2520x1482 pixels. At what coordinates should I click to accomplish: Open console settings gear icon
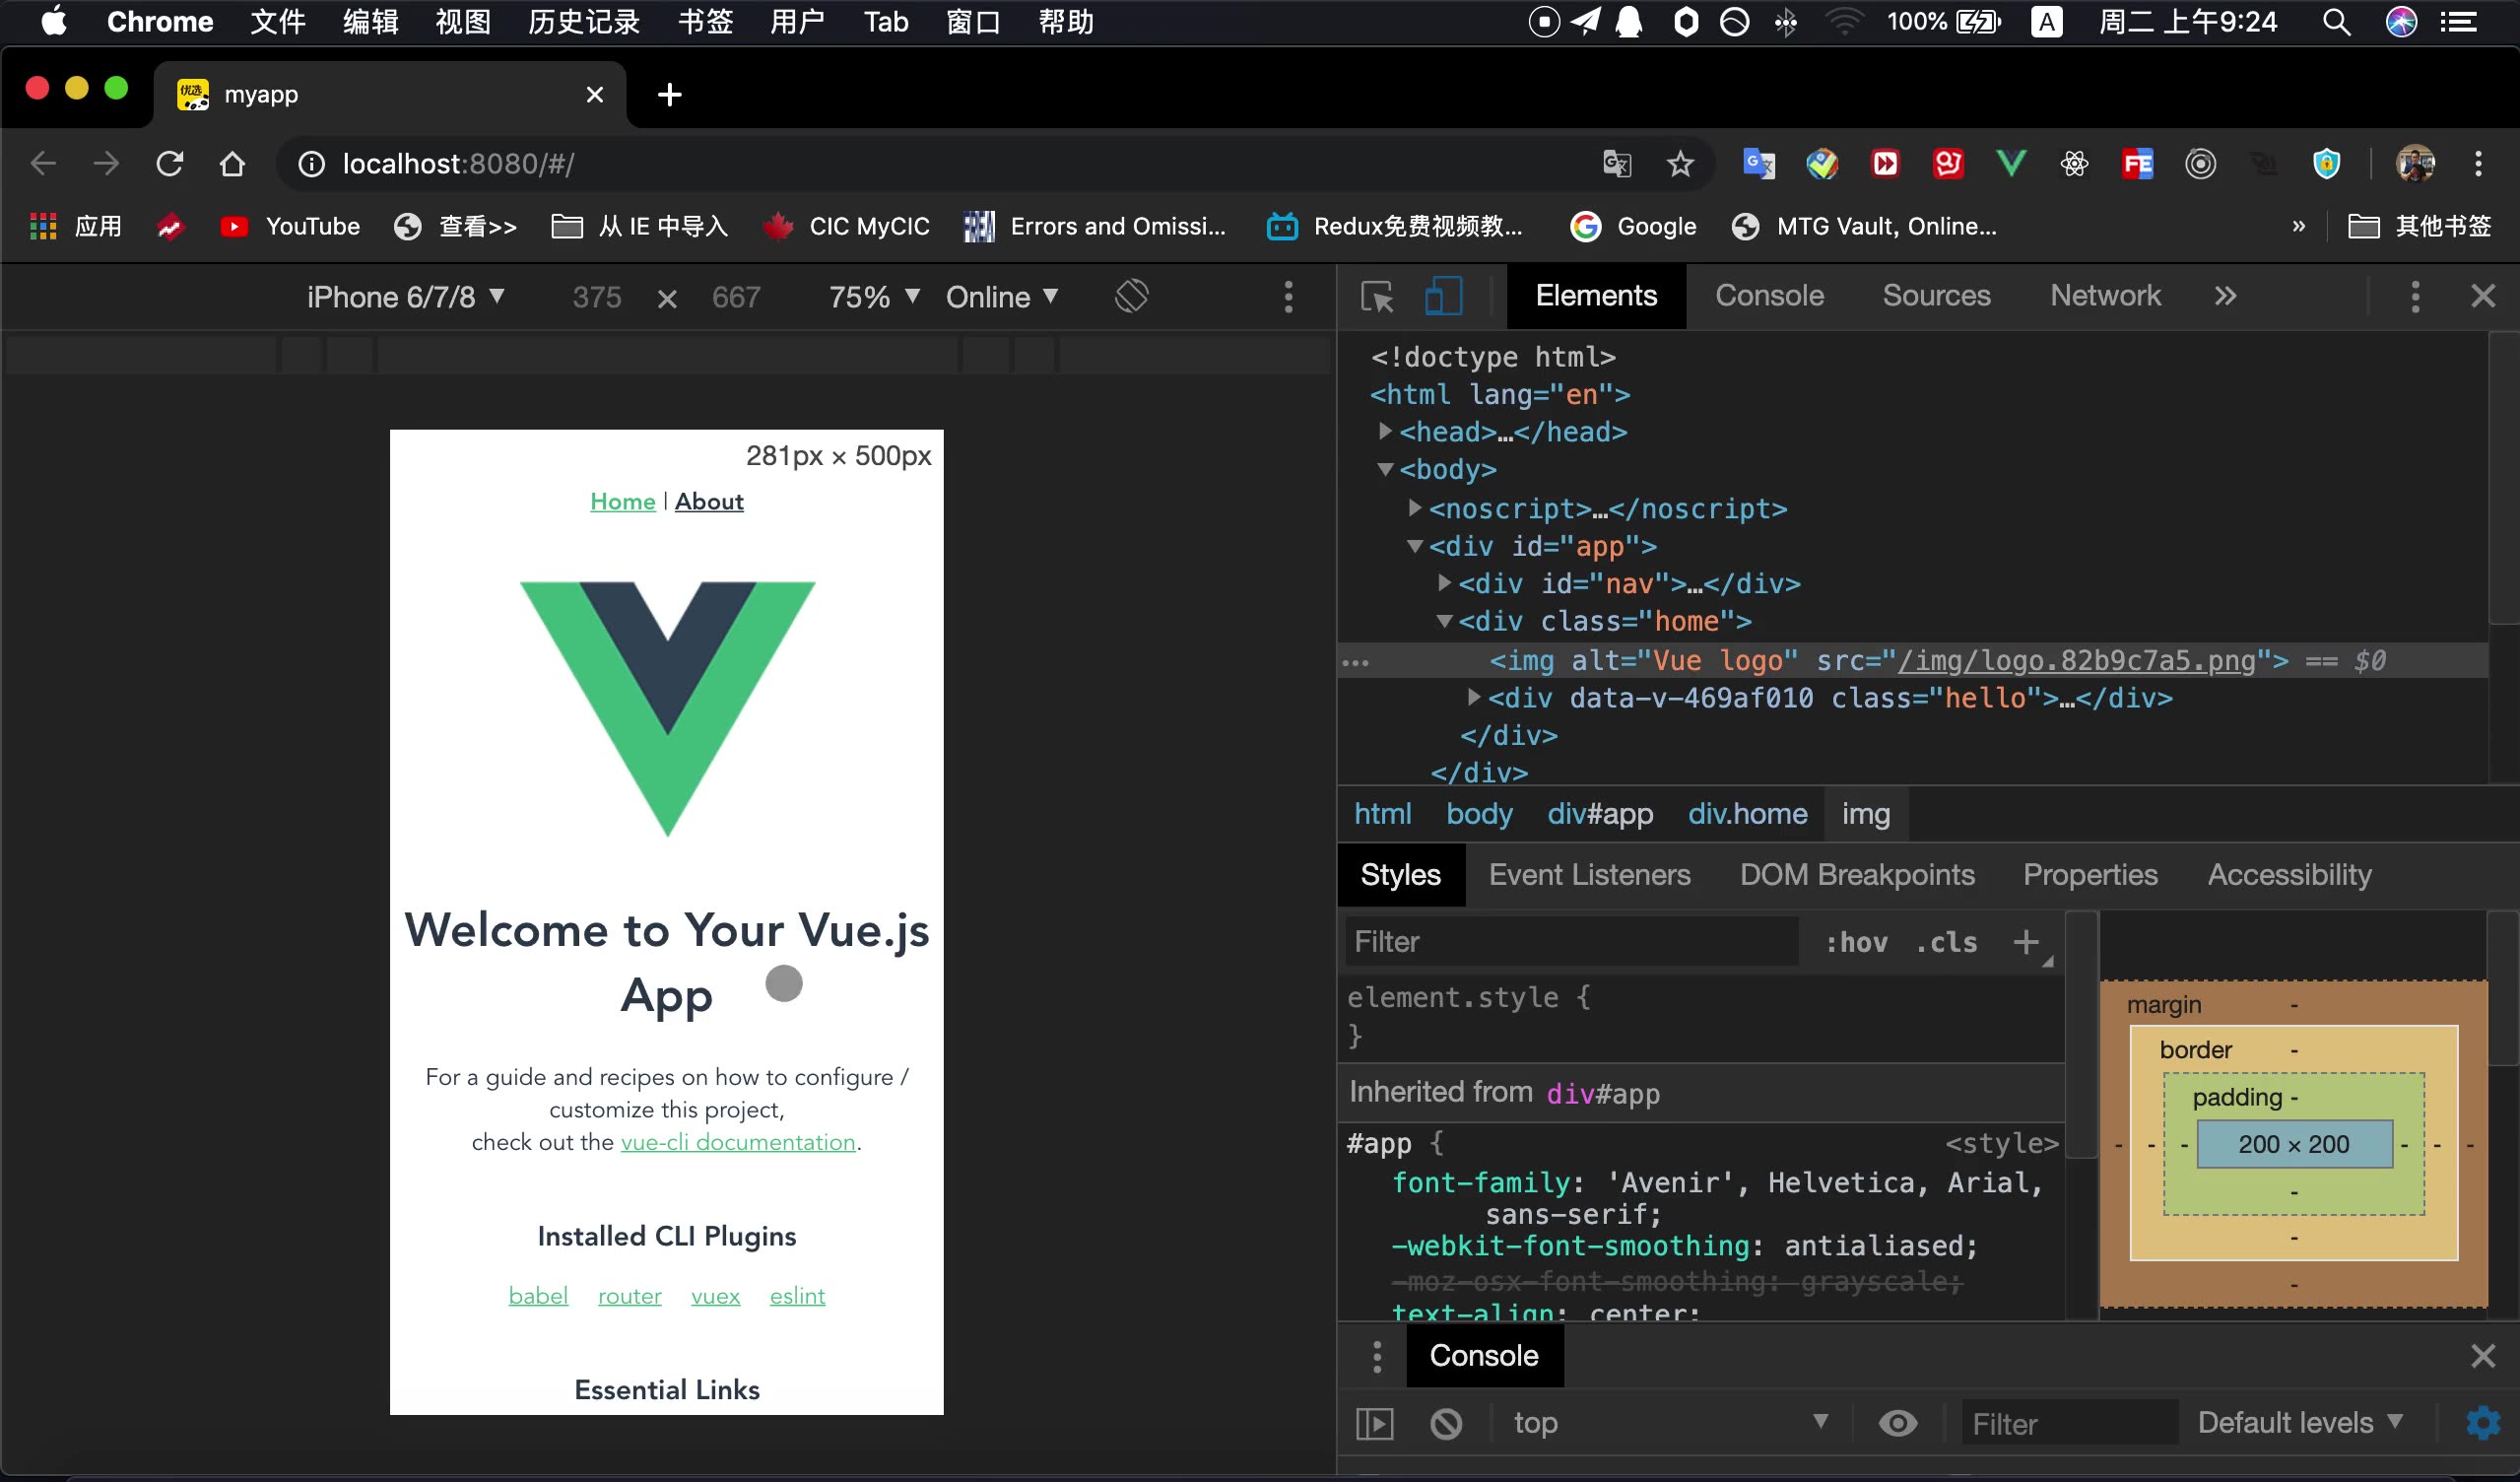pyautogui.click(x=2482, y=1422)
